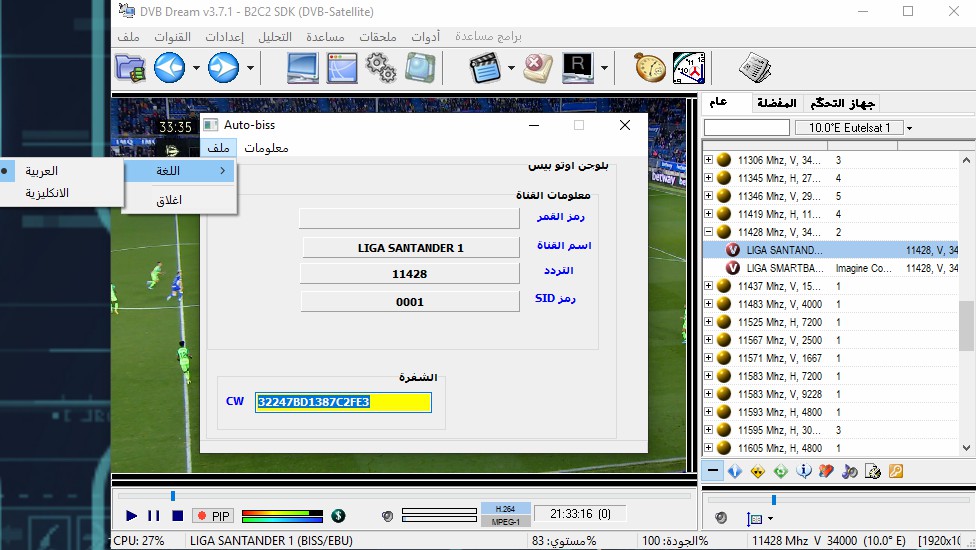Open the القنوات channels menu in DVB Dream

(172, 37)
